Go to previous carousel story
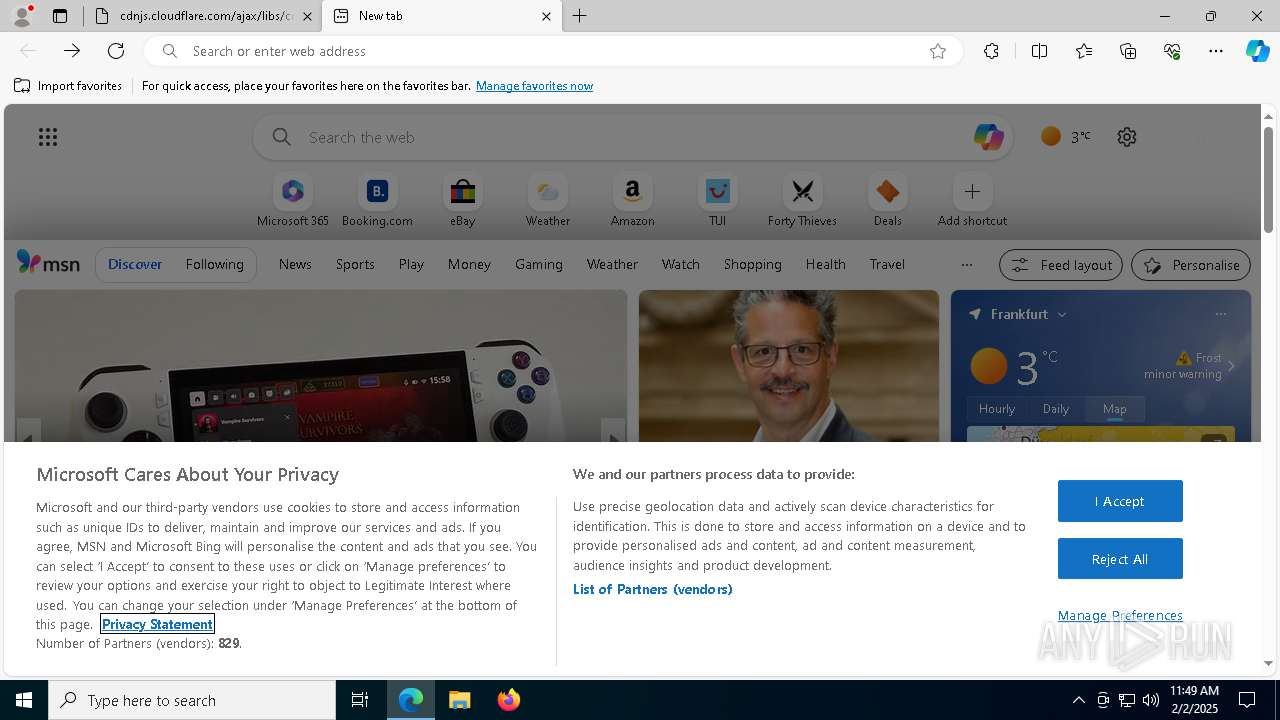The image size is (1280, 720). pos(28,431)
